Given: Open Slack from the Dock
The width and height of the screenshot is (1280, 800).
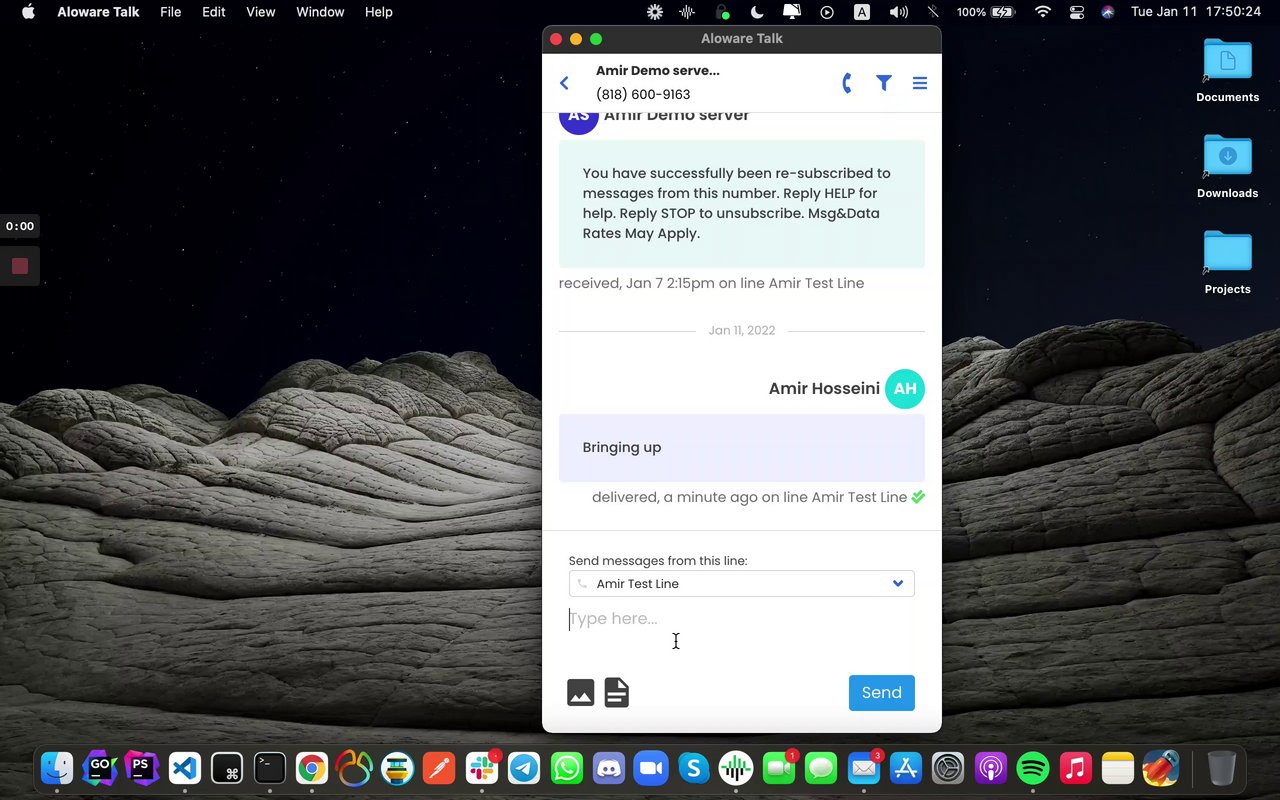Looking at the screenshot, I should 482,768.
